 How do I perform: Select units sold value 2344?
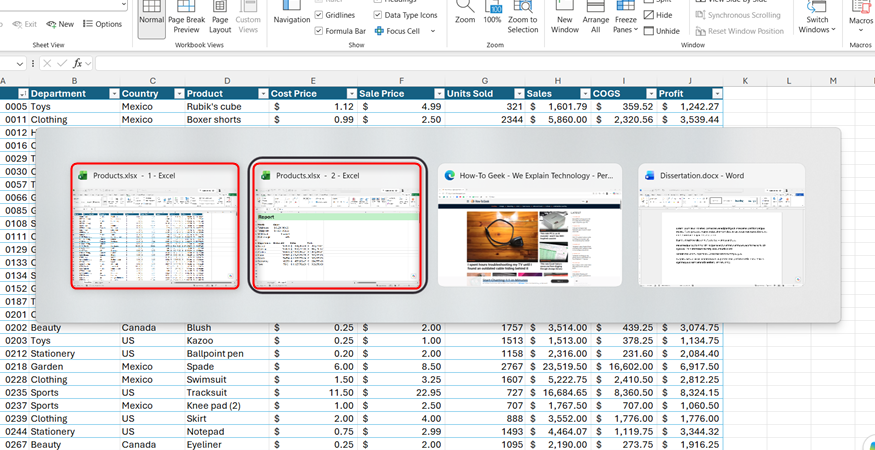(485, 119)
